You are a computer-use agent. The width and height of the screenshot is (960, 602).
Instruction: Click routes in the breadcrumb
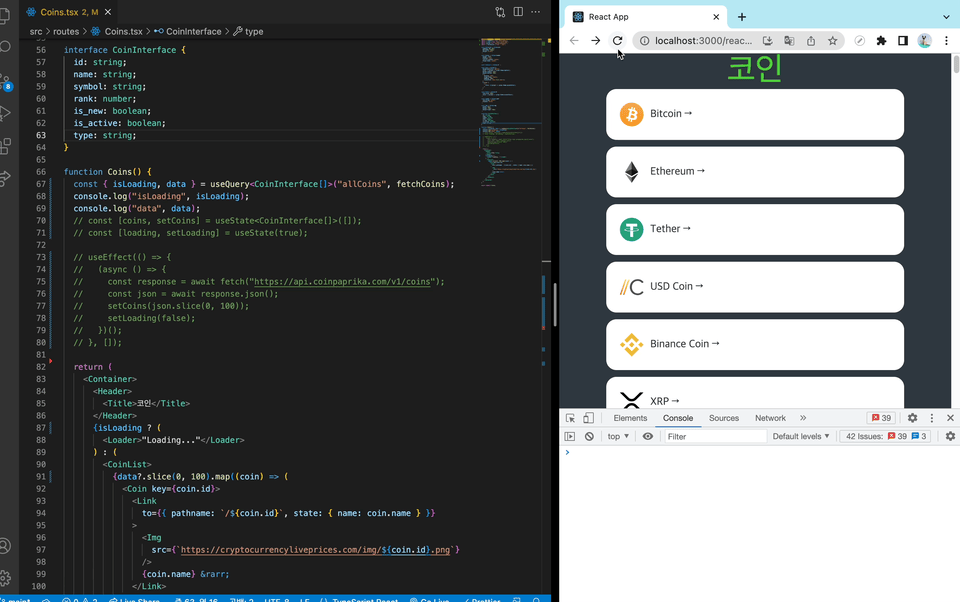[x=66, y=31]
